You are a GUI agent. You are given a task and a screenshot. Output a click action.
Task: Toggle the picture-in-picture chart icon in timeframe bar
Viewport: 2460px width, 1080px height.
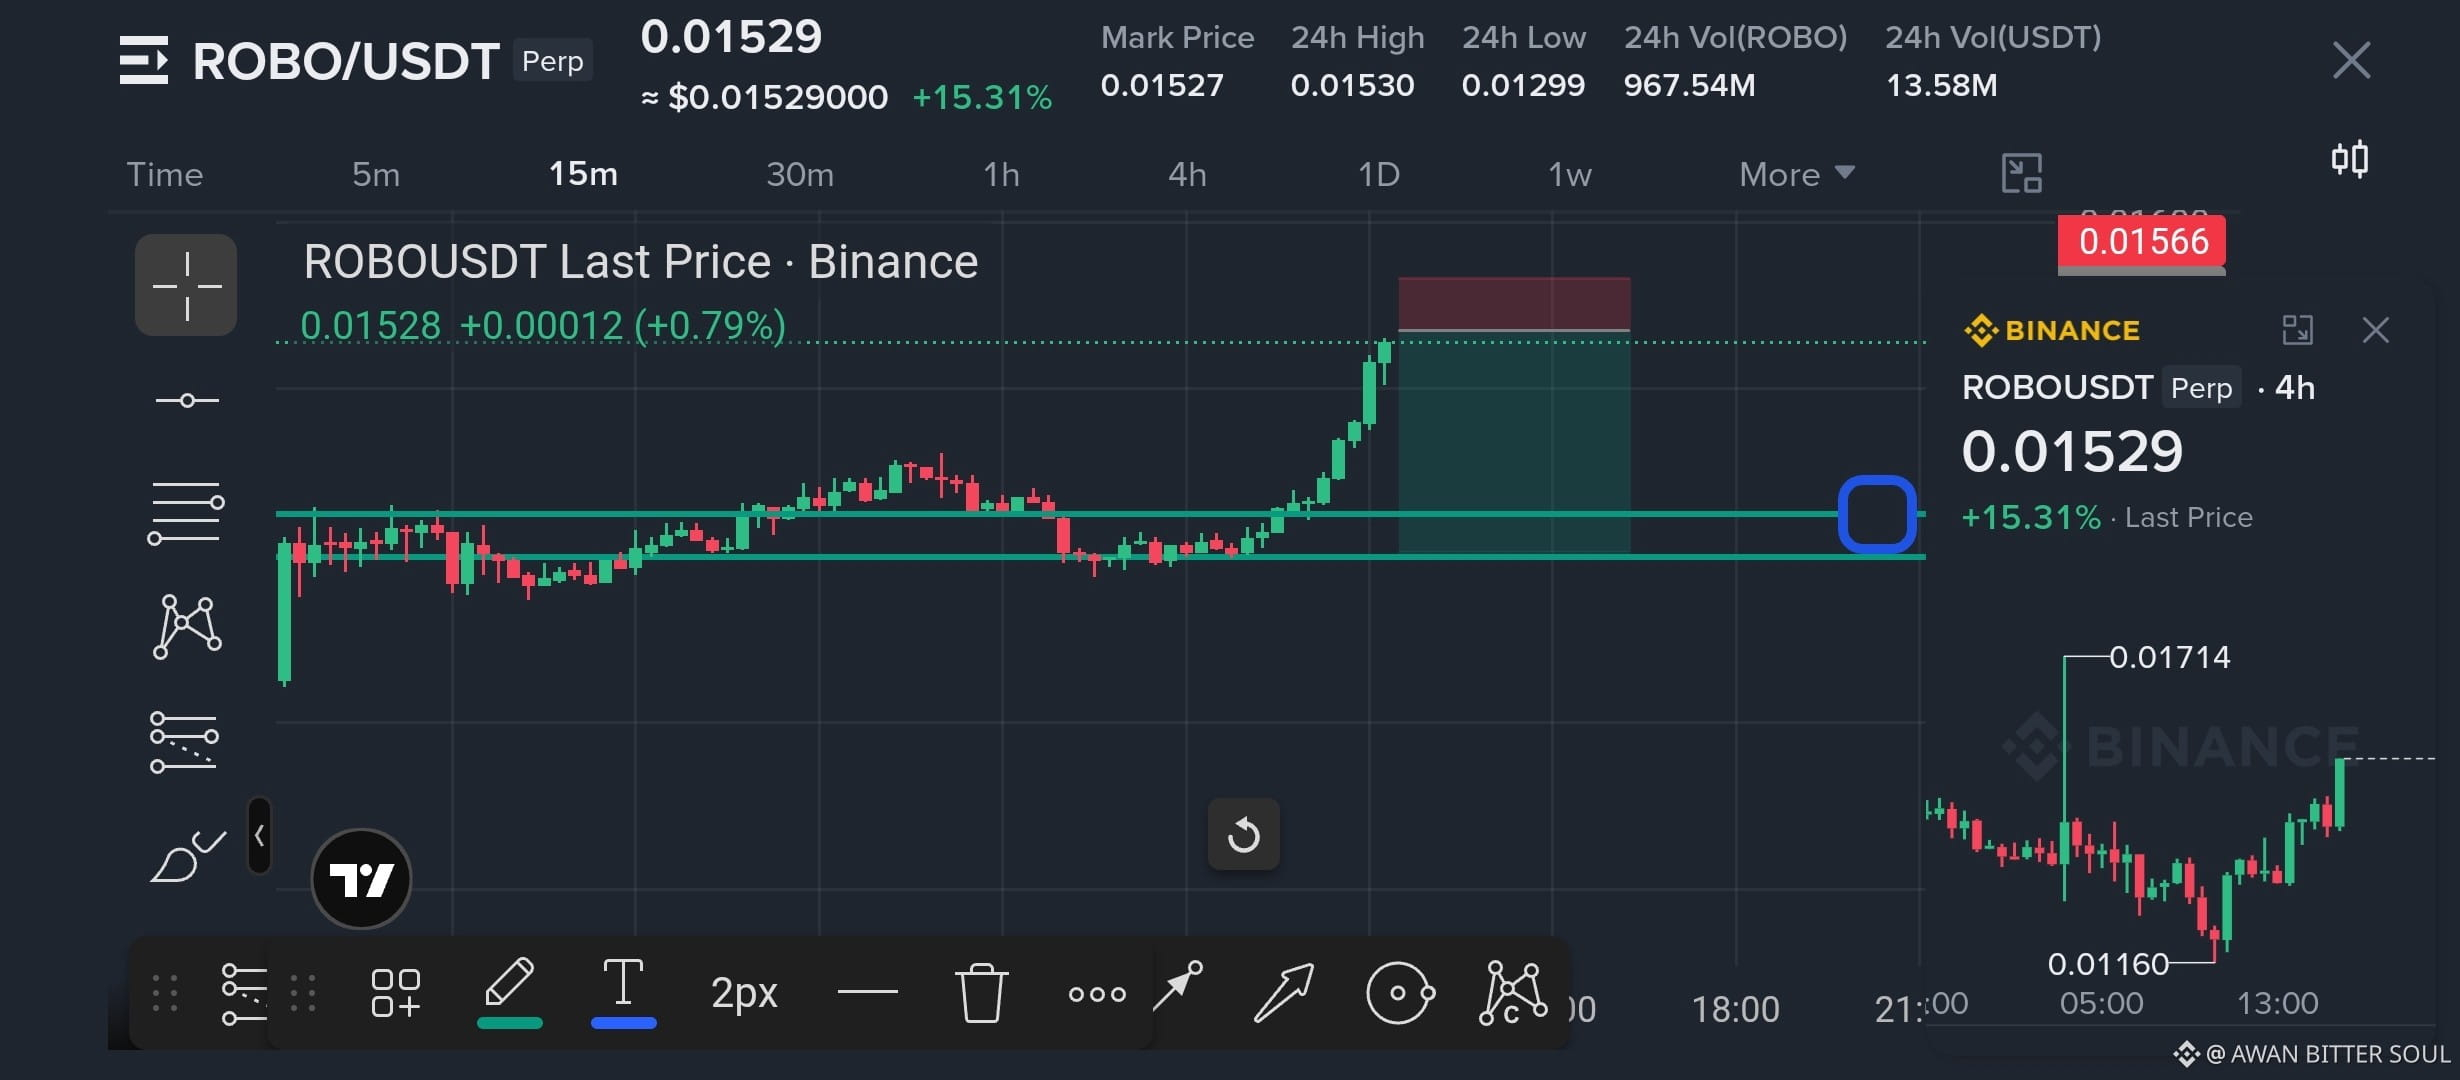point(2021,174)
